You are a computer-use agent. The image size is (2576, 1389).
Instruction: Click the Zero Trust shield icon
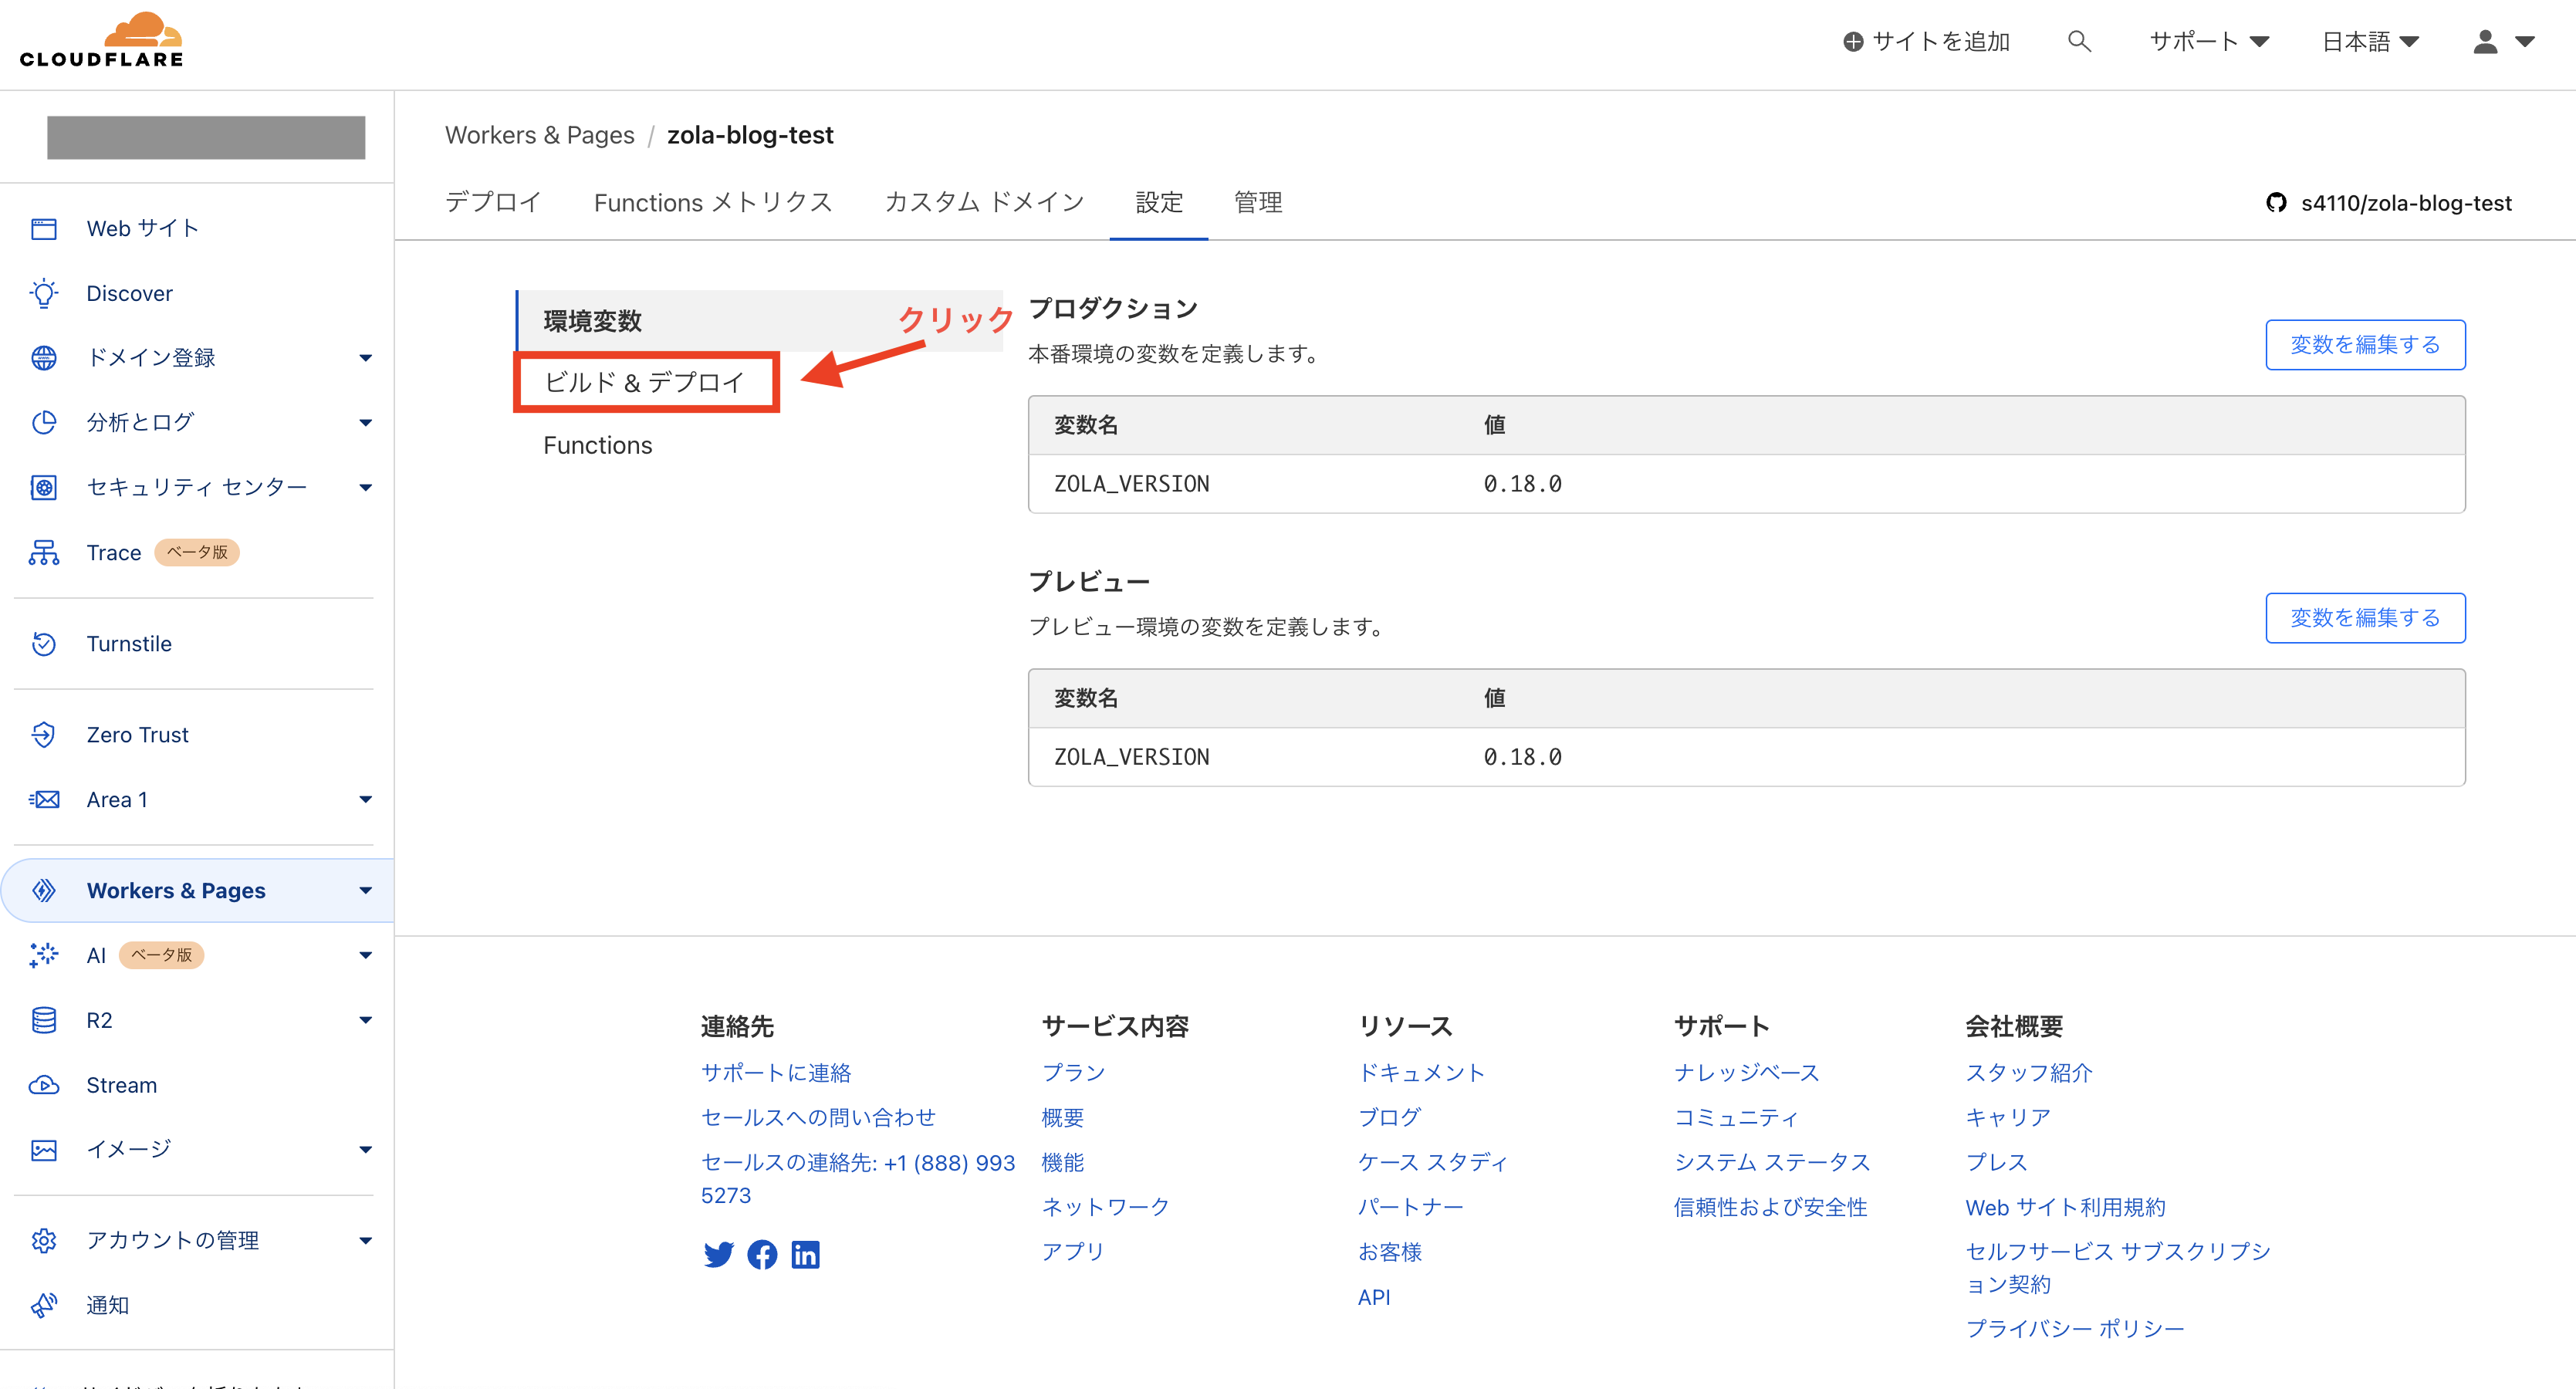pyautogui.click(x=43, y=735)
